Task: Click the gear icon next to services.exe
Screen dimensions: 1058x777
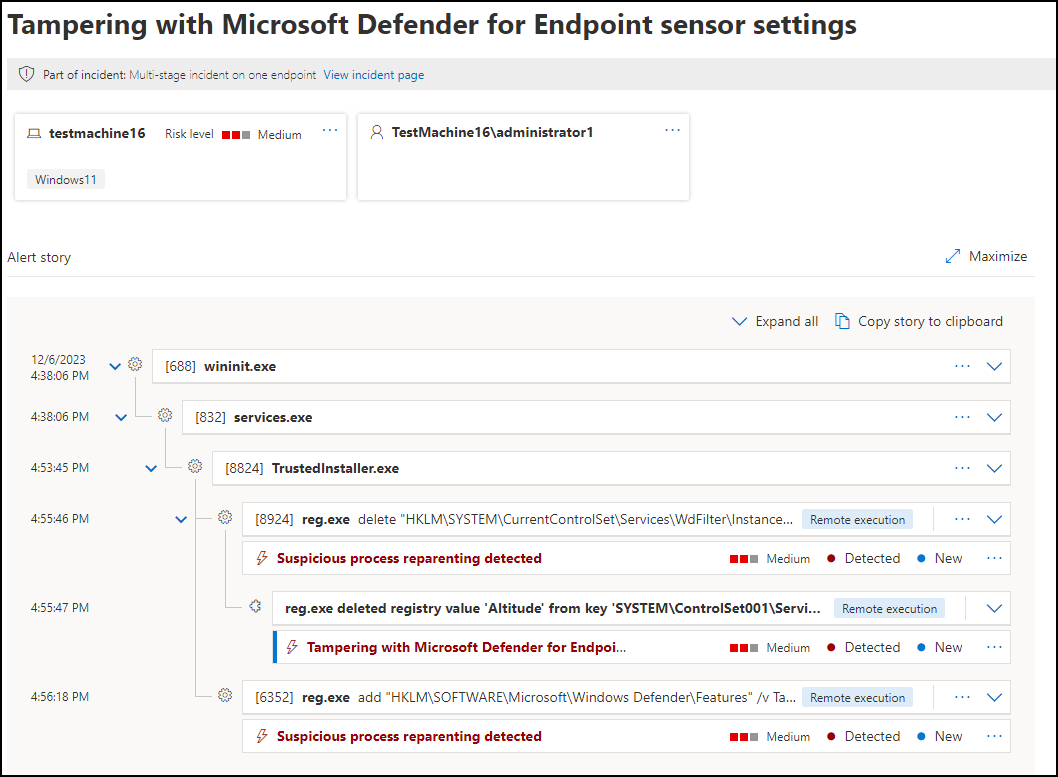Action: [165, 415]
